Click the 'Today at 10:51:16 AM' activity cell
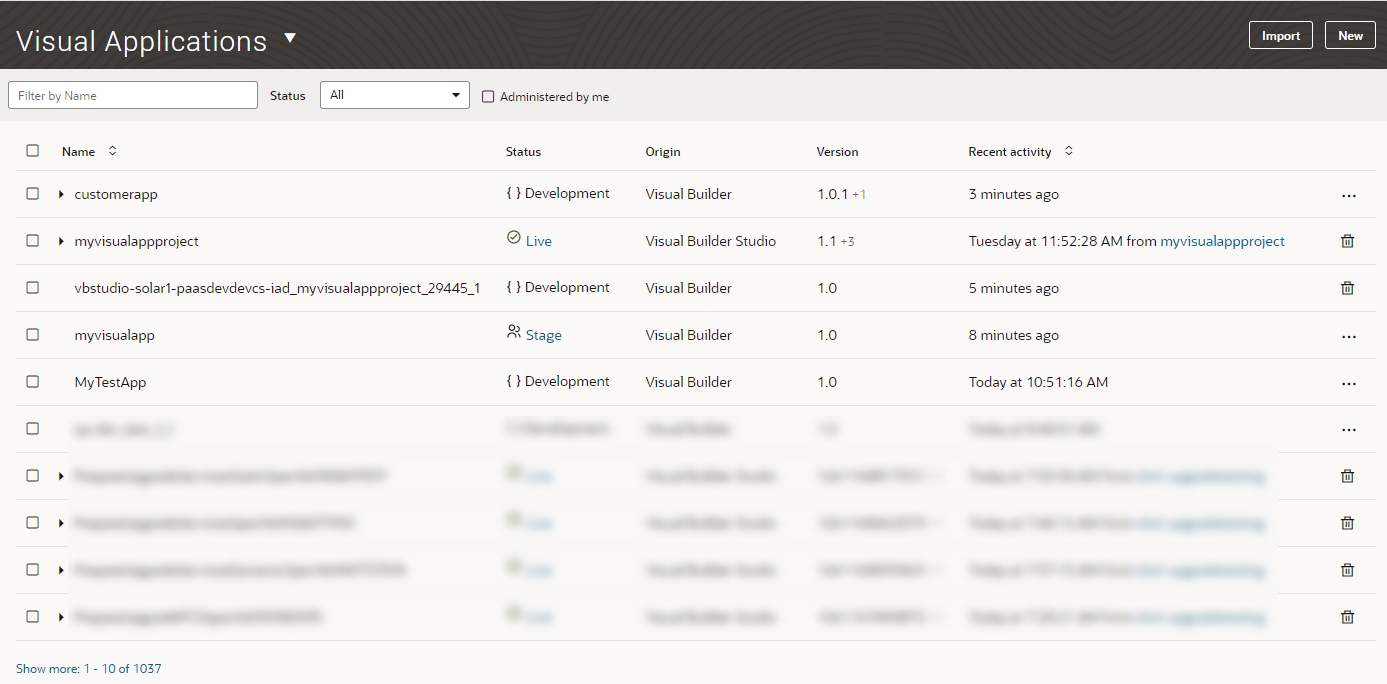Screen dimensions: 1387x684 [1039, 382]
